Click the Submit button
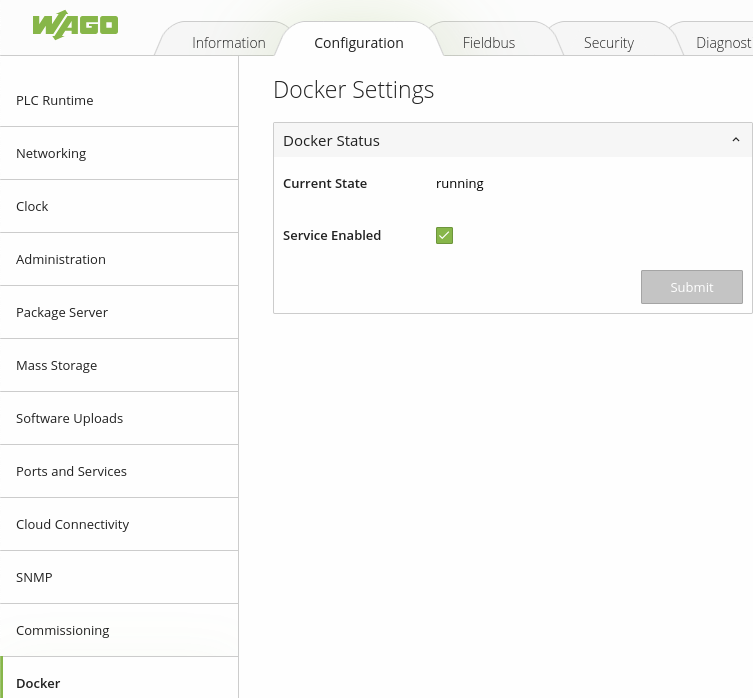Image resolution: width=753 pixels, height=698 pixels. [692, 287]
